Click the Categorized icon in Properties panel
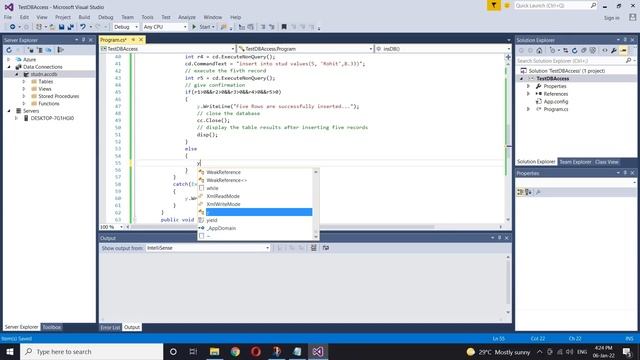Screen dimensions: 640x360 coord(520,192)
